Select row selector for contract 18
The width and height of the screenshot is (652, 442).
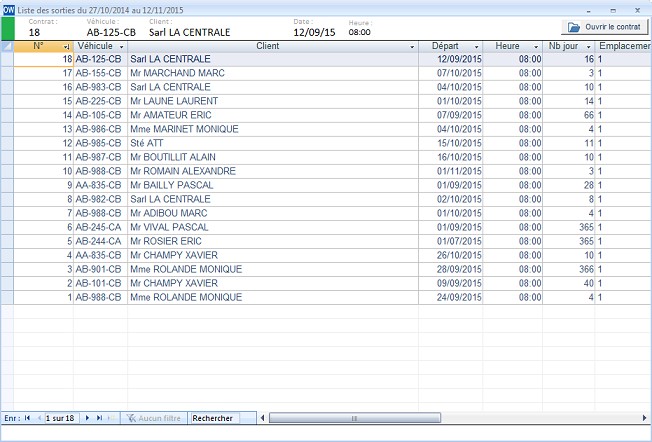pos(7,59)
